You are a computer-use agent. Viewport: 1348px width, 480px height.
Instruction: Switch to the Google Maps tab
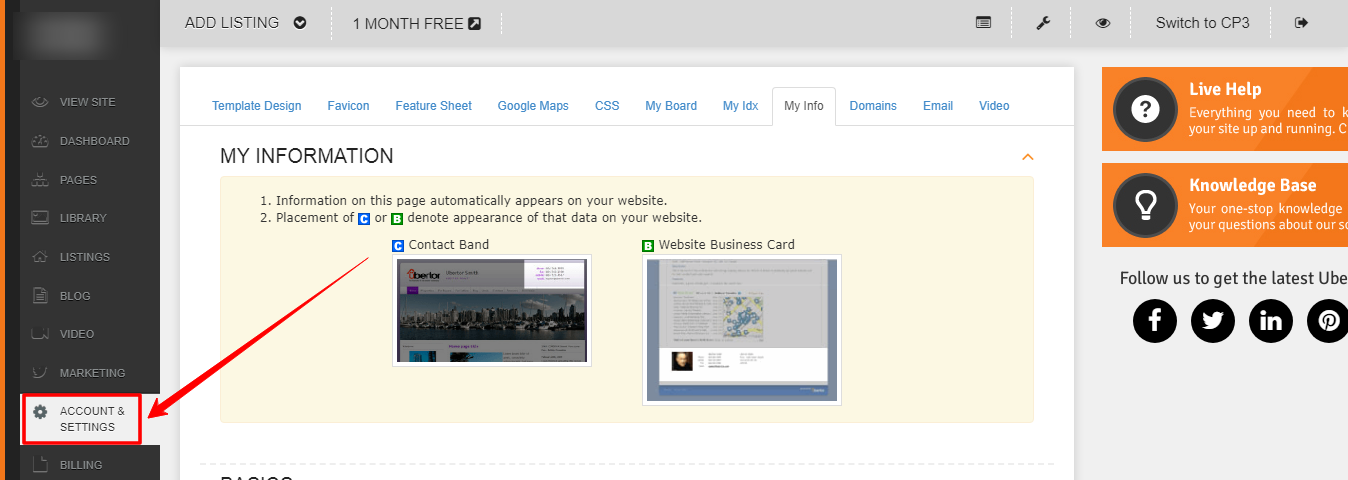tap(533, 106)
